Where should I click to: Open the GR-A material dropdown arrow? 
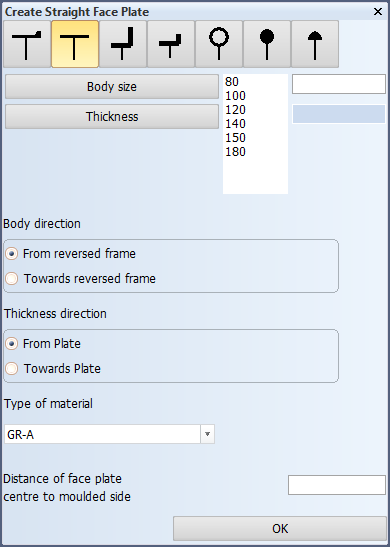click(x=208, y=434)
